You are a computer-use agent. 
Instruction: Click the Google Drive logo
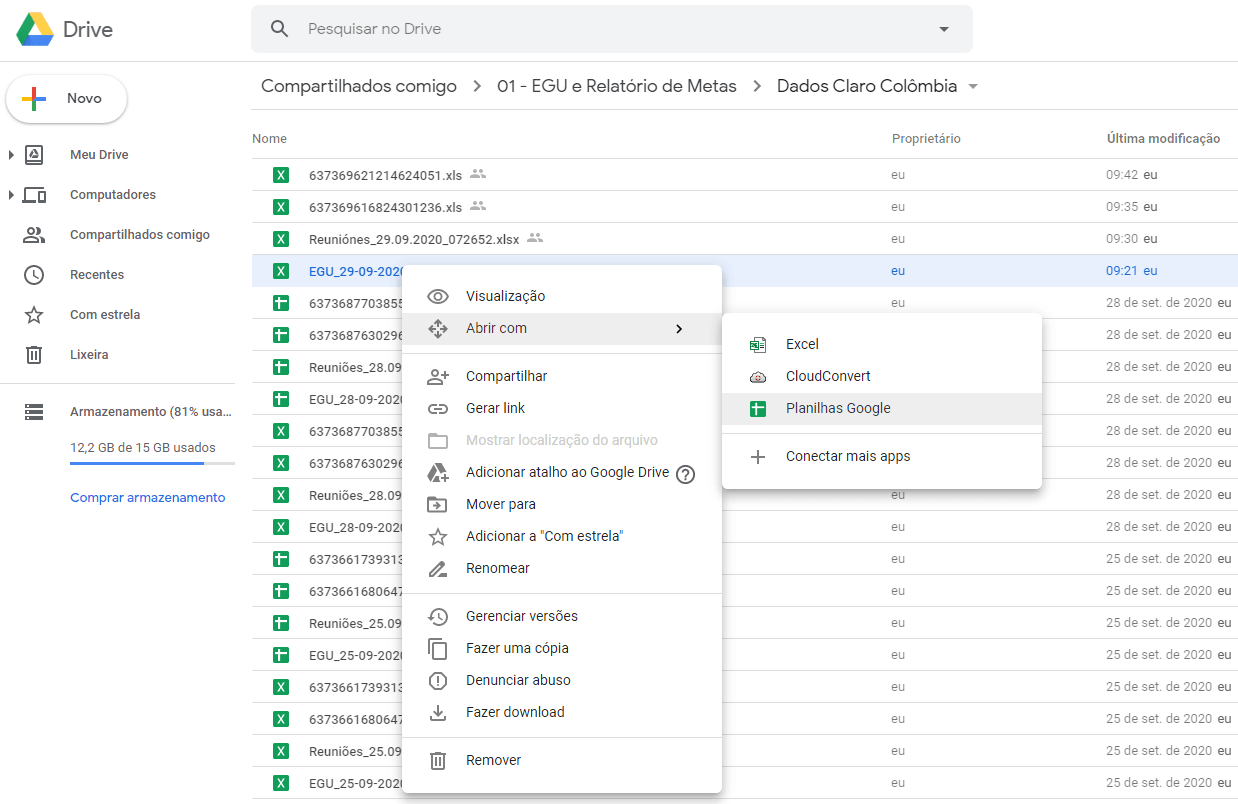pos(35,30)
